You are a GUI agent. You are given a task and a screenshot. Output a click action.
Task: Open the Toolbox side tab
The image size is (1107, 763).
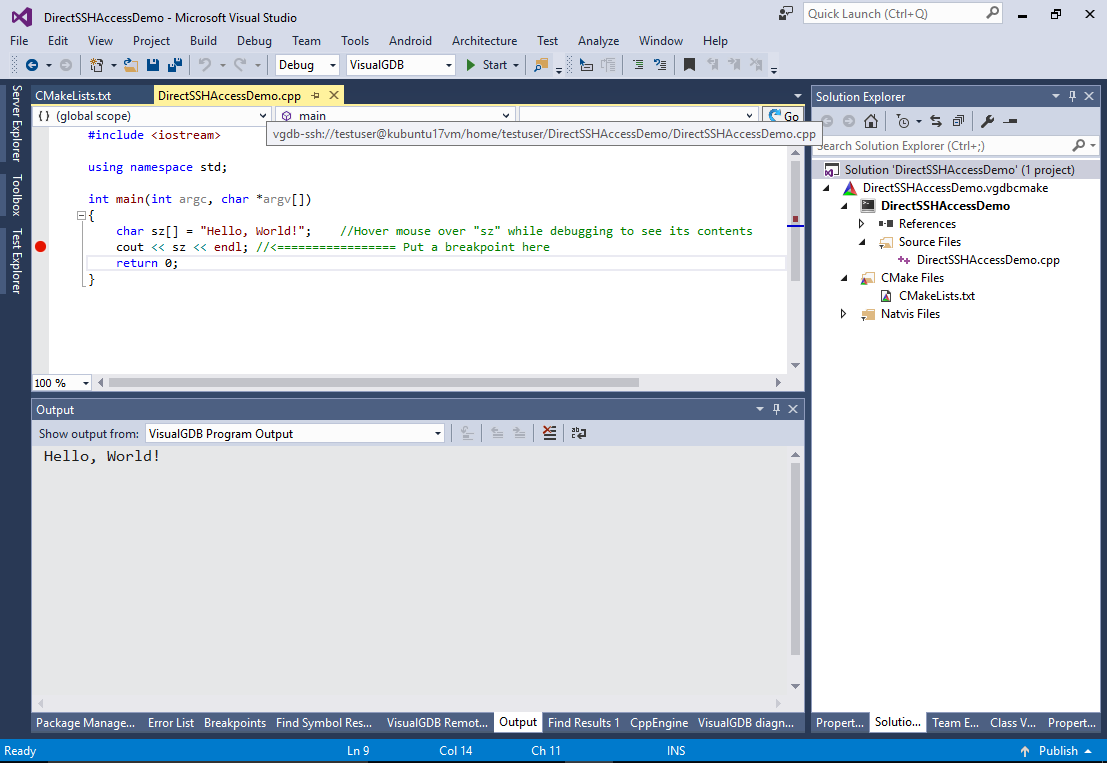[x=16, y=195]
